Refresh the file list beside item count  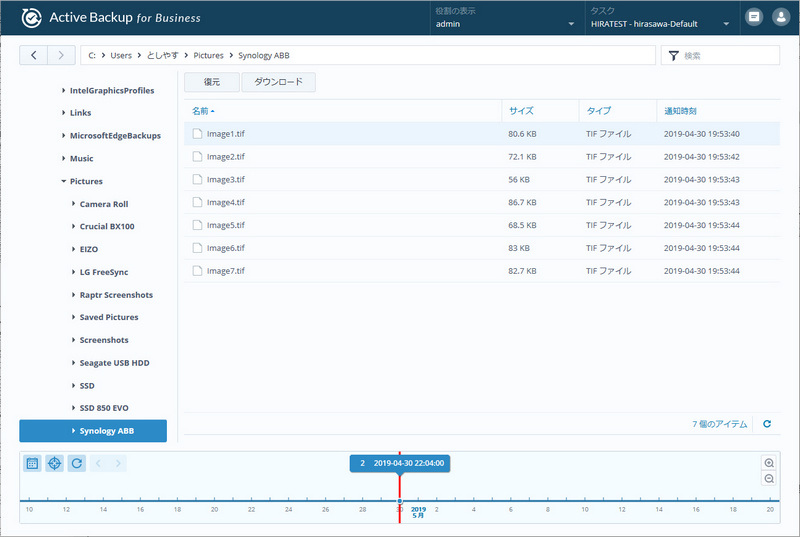click(767, 424)
